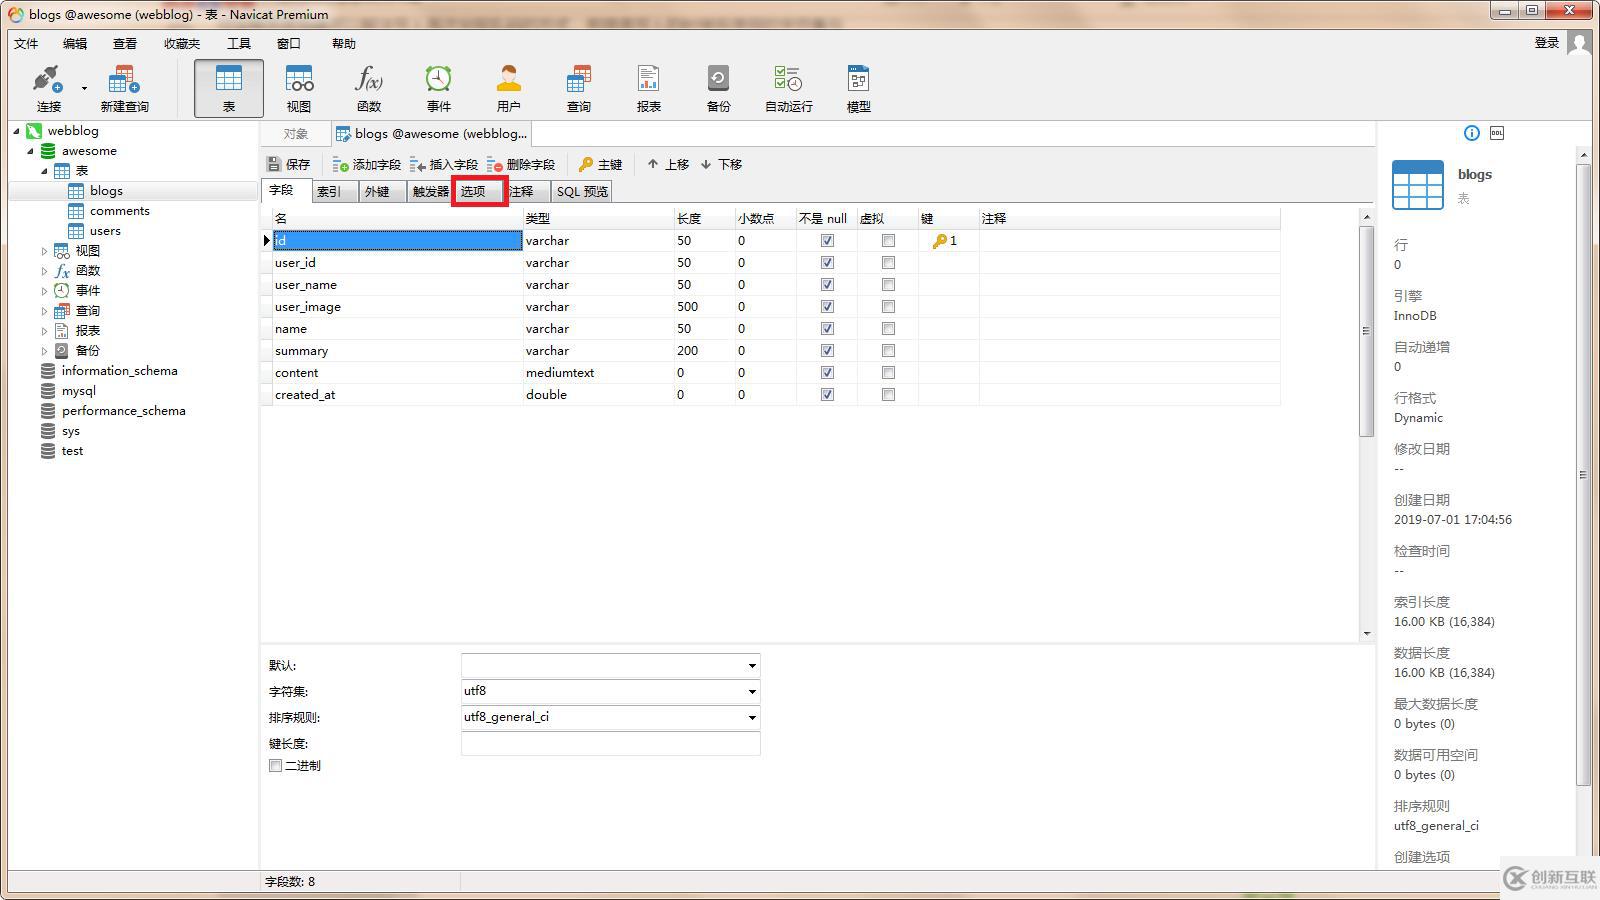Click the 连接 (Connection) toolbar icon

[48, 87]
